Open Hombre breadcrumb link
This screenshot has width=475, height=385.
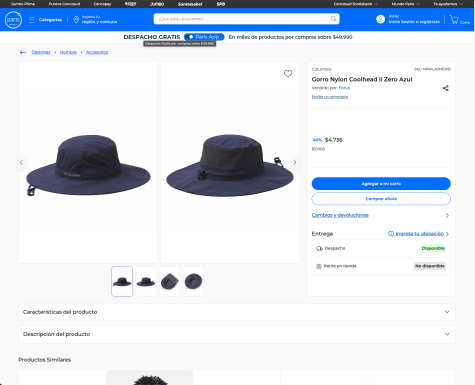68,52
